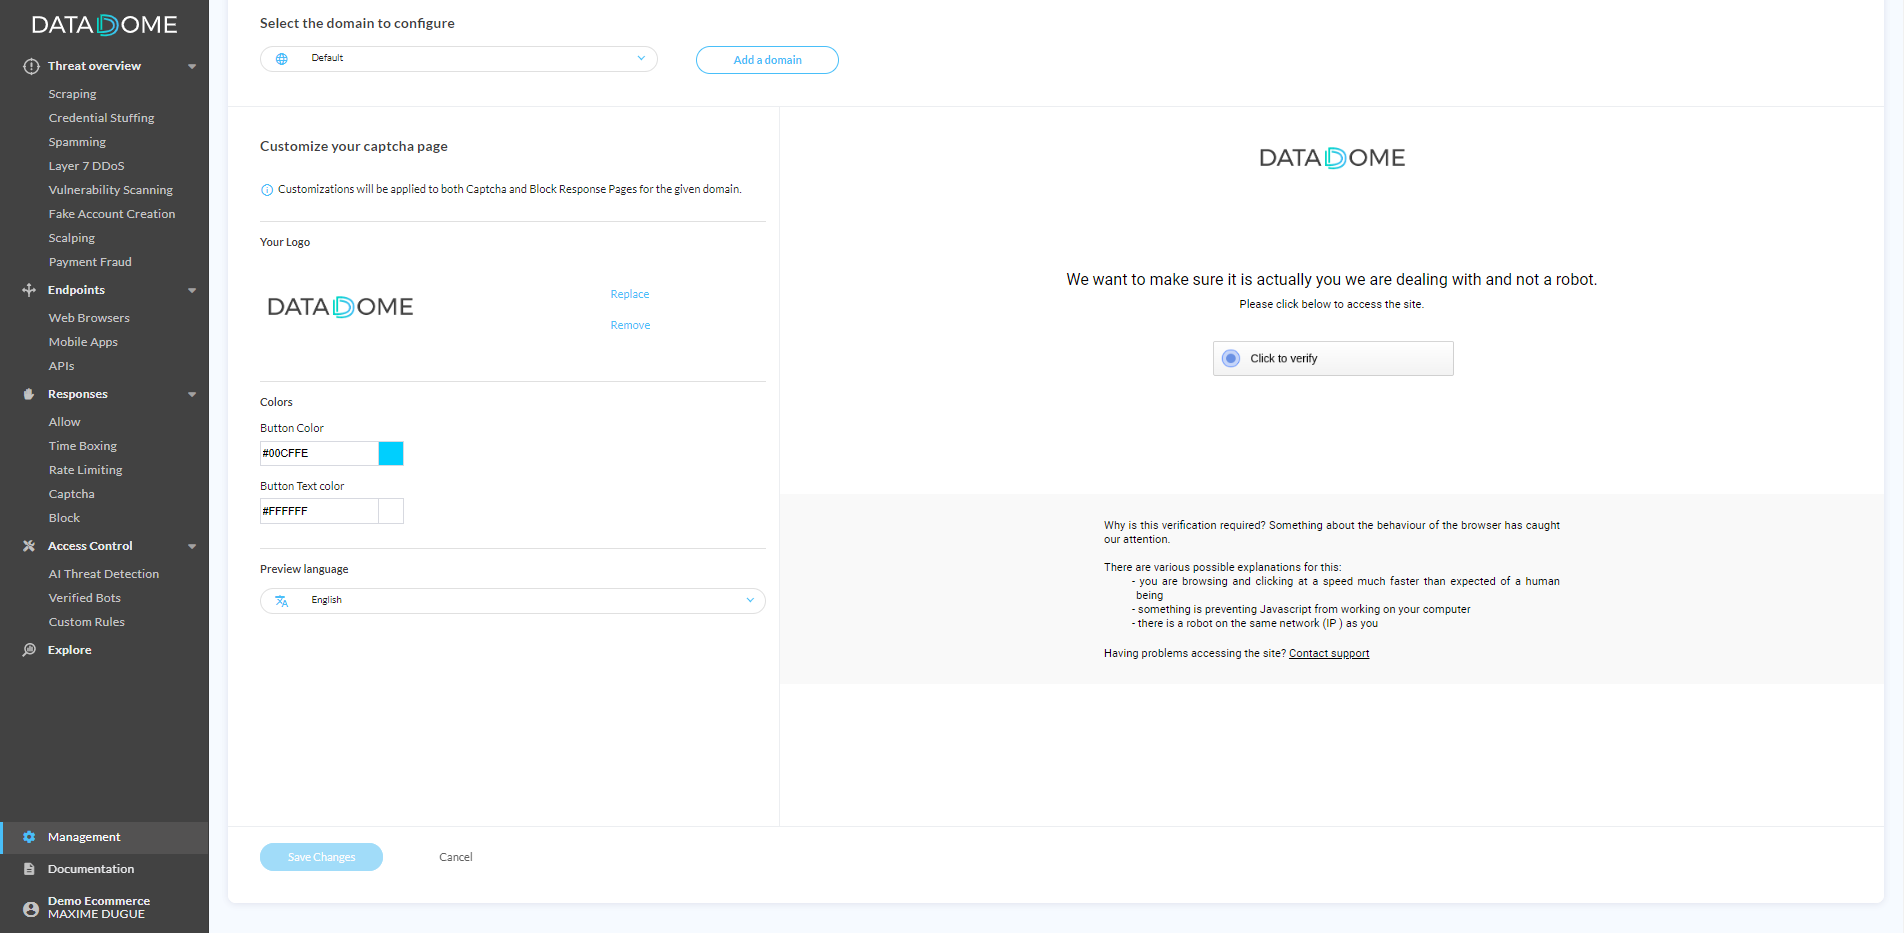Click the uploaded DataDome logo thumbnail
1904x933 pixels.
click(x=340, y=307)
